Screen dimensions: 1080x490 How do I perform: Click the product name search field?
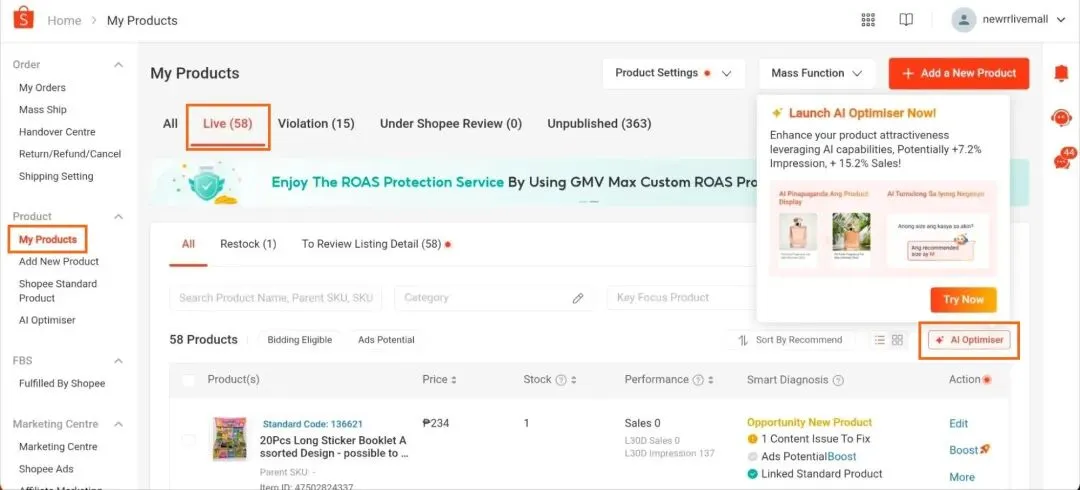point(276,298)
